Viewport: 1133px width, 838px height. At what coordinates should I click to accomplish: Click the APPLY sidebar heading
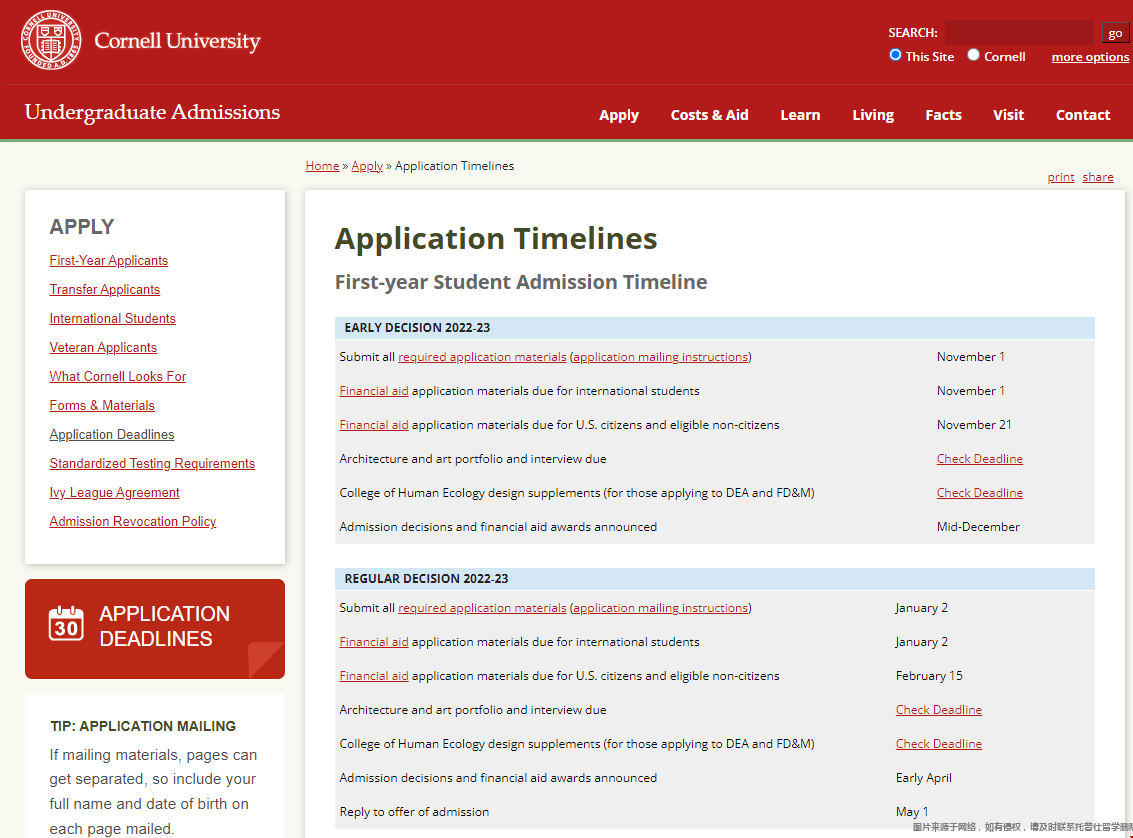point(82,227)
